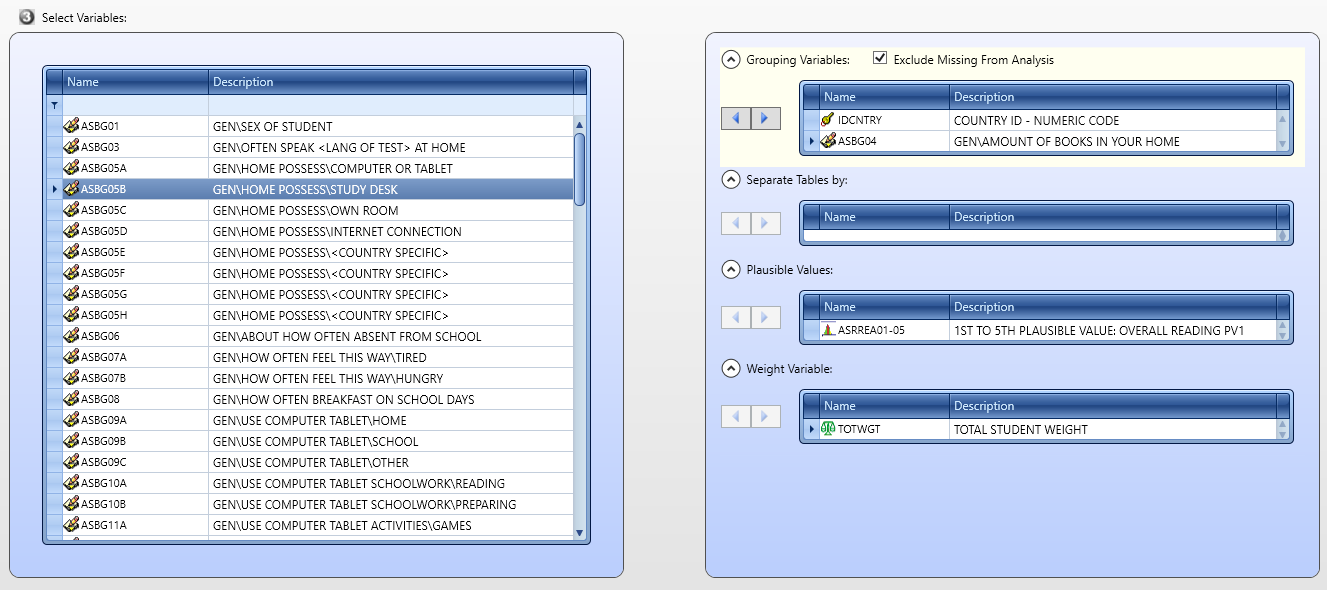This screenshot has width=1327, height=590.
Task: Select the ASBG05F variable row
Action: coord(310,273)
